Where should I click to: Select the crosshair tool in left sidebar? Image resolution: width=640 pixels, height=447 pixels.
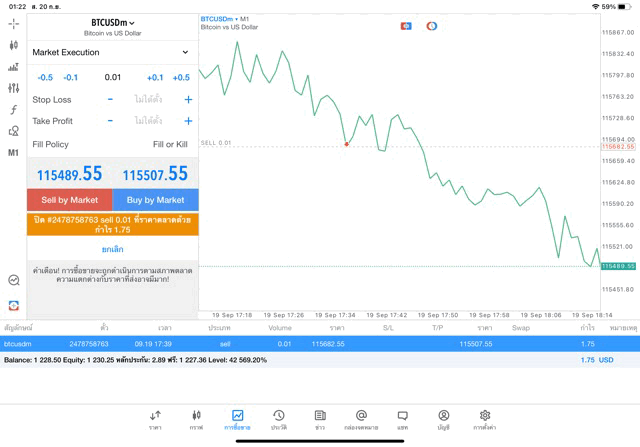pyautogui.click(x=13, y=23)
